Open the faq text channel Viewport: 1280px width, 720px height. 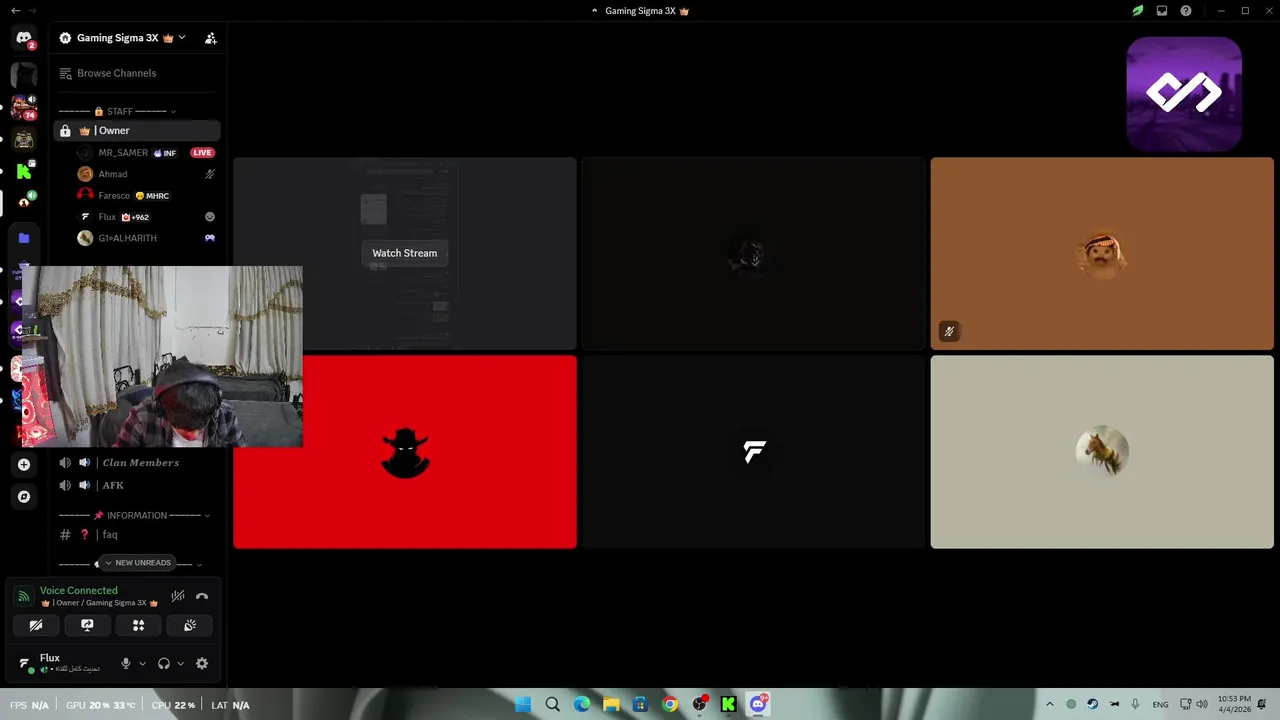click(137, 535)
